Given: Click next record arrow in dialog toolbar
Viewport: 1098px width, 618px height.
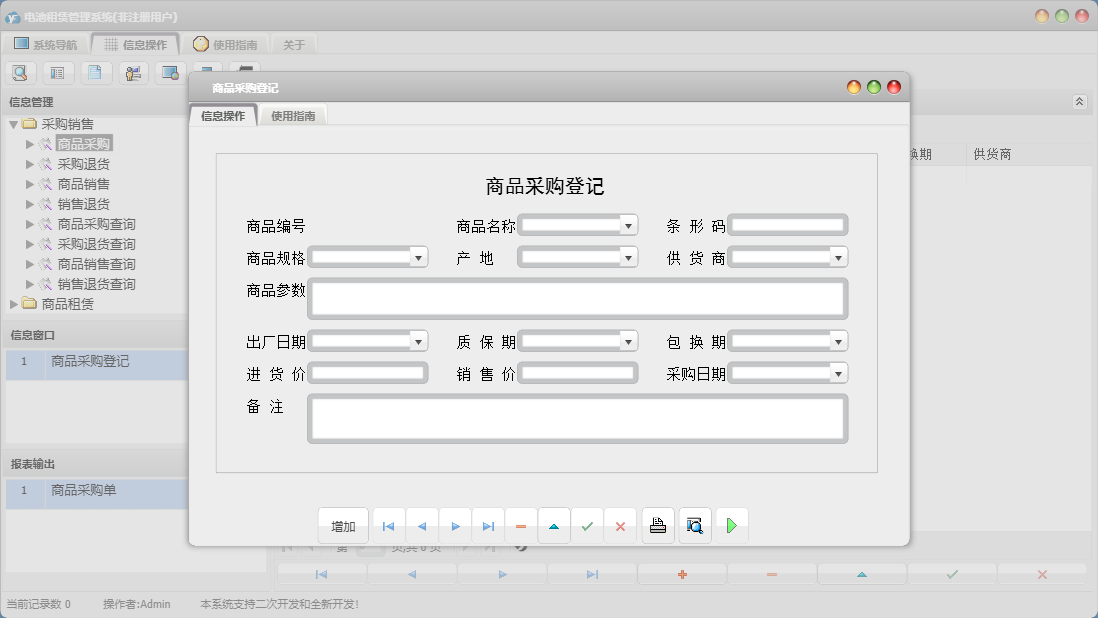Looking at the screenshot, I should [x=455, y=526].
